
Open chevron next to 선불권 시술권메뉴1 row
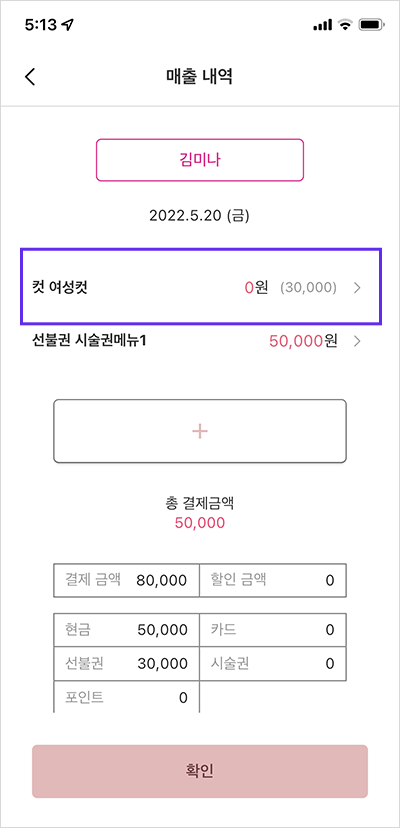click(357, 341)
